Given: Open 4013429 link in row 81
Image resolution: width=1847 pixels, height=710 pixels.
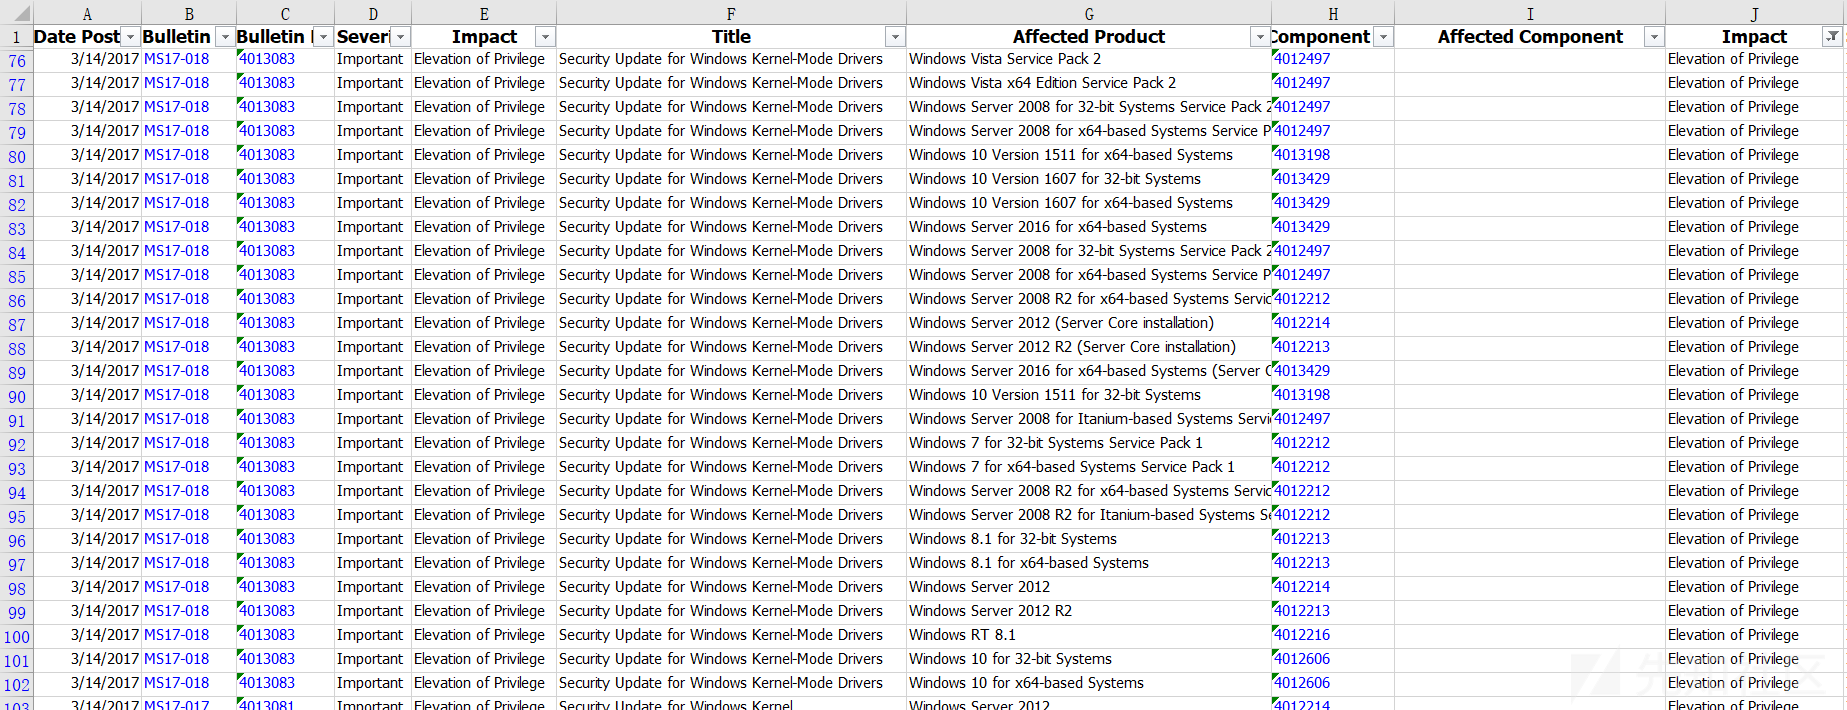Looking at the screenshot, I should tap(1303, 179).
